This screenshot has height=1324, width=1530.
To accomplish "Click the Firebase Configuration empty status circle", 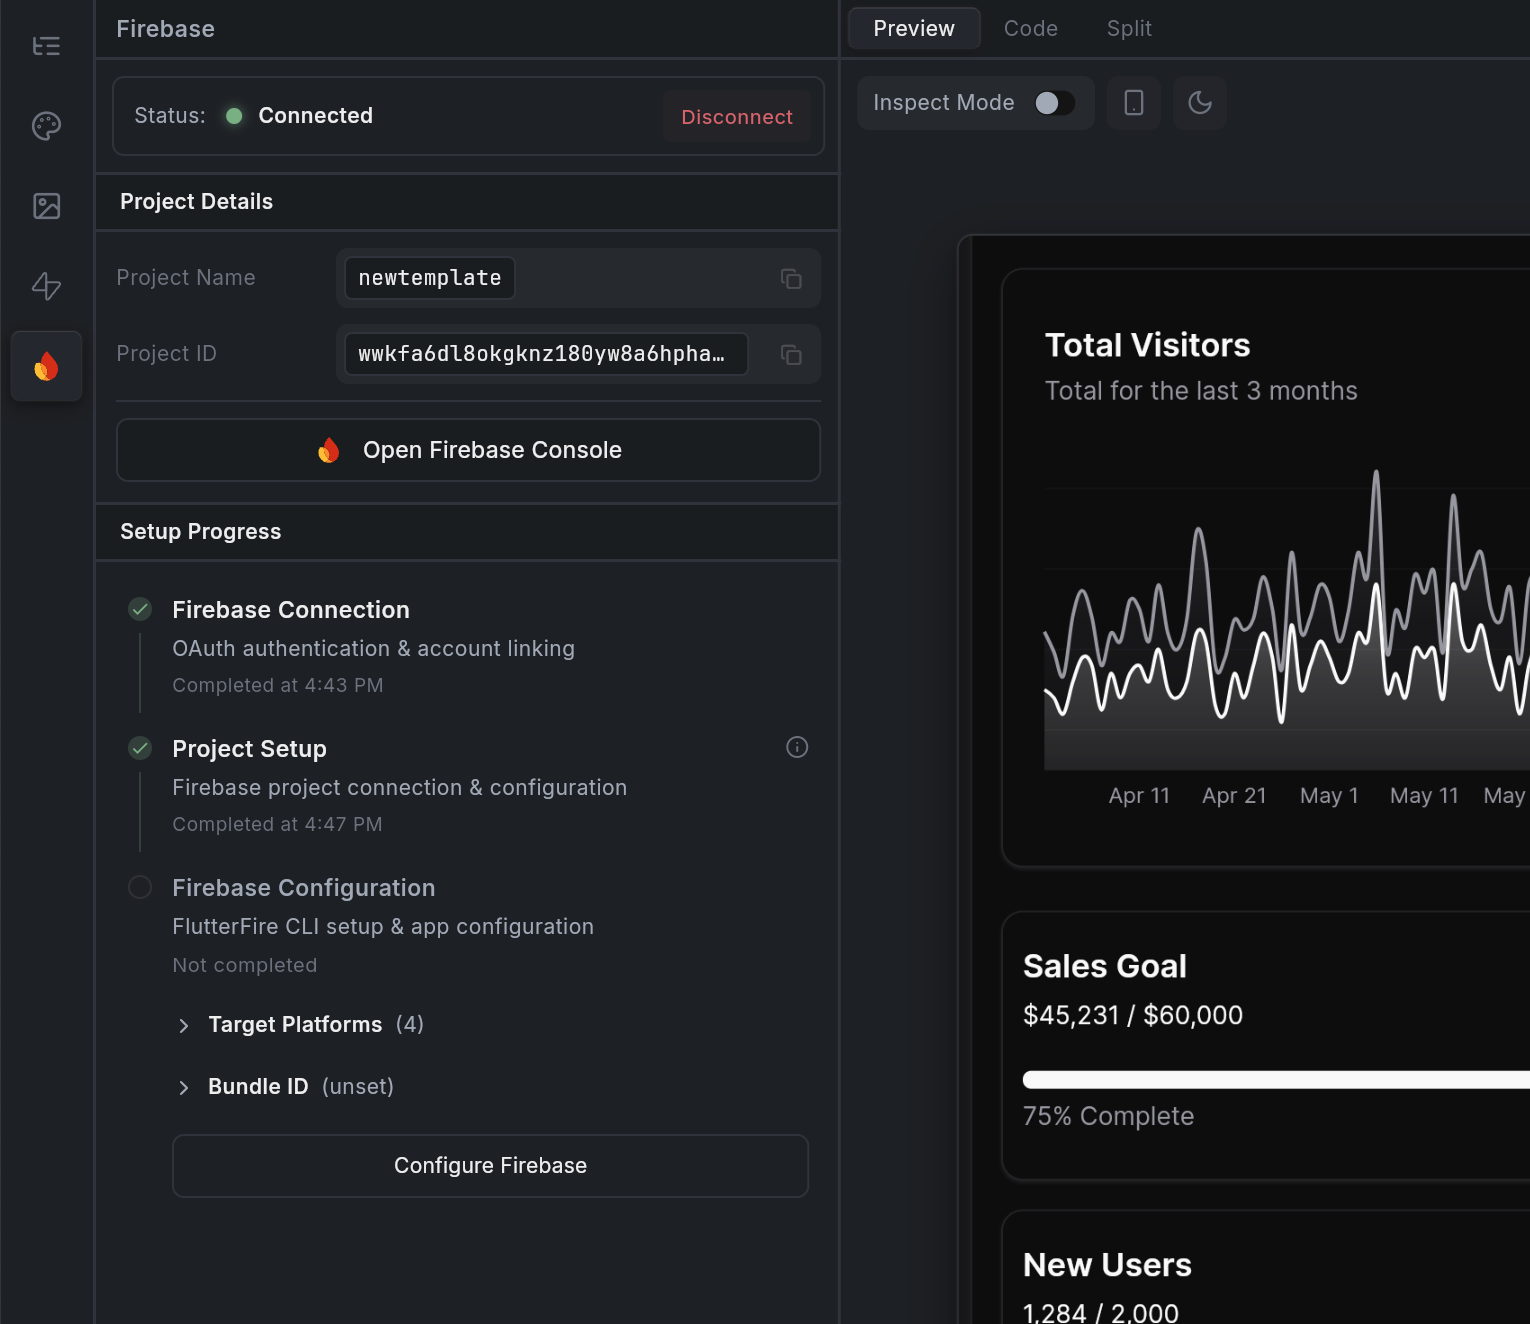I will point(140,887).
